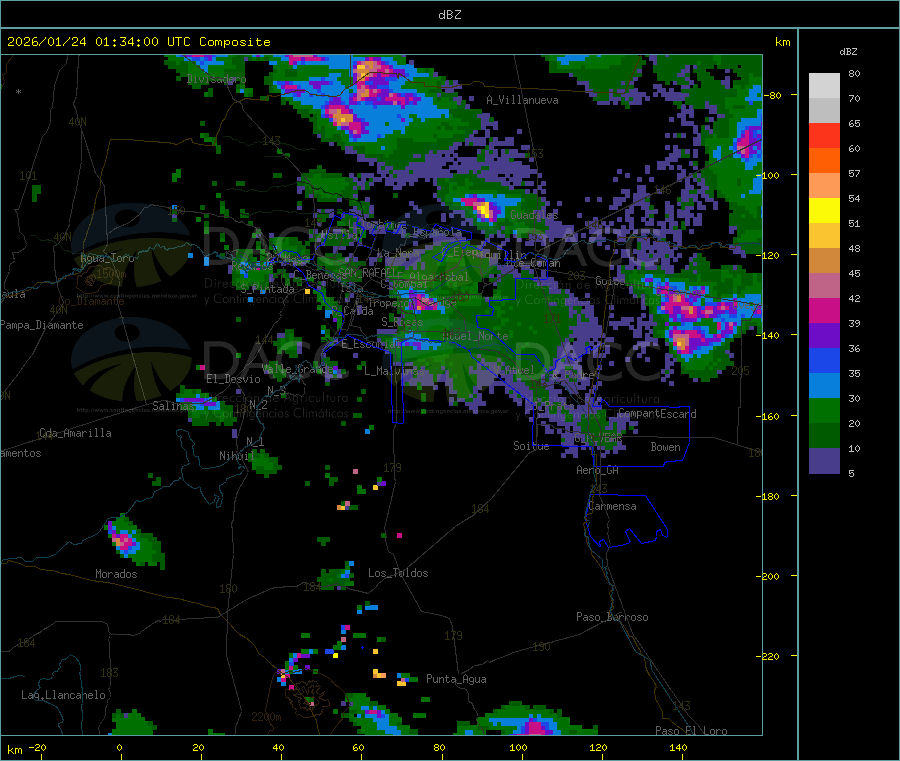Click the Salinas location label
The image size is (900, 761).
coord(173,406)
